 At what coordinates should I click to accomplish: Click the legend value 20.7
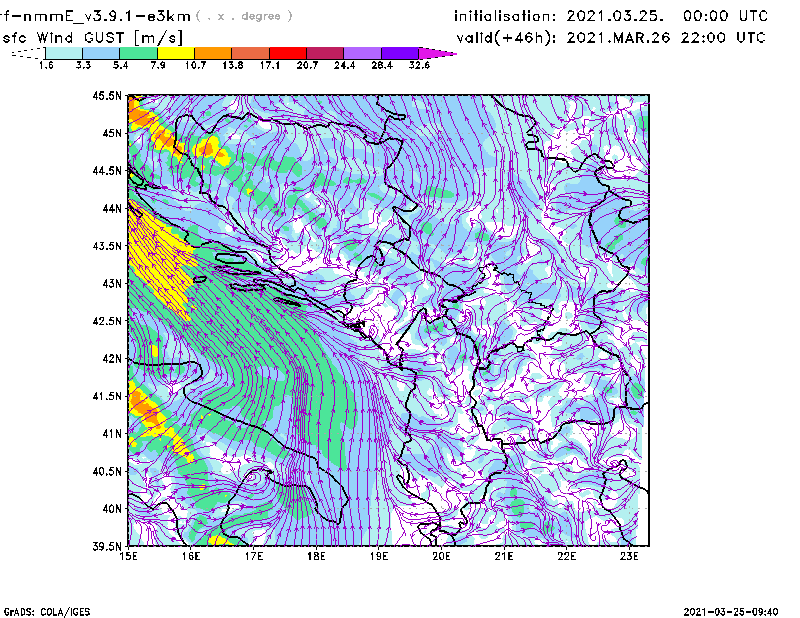[307, 65]
